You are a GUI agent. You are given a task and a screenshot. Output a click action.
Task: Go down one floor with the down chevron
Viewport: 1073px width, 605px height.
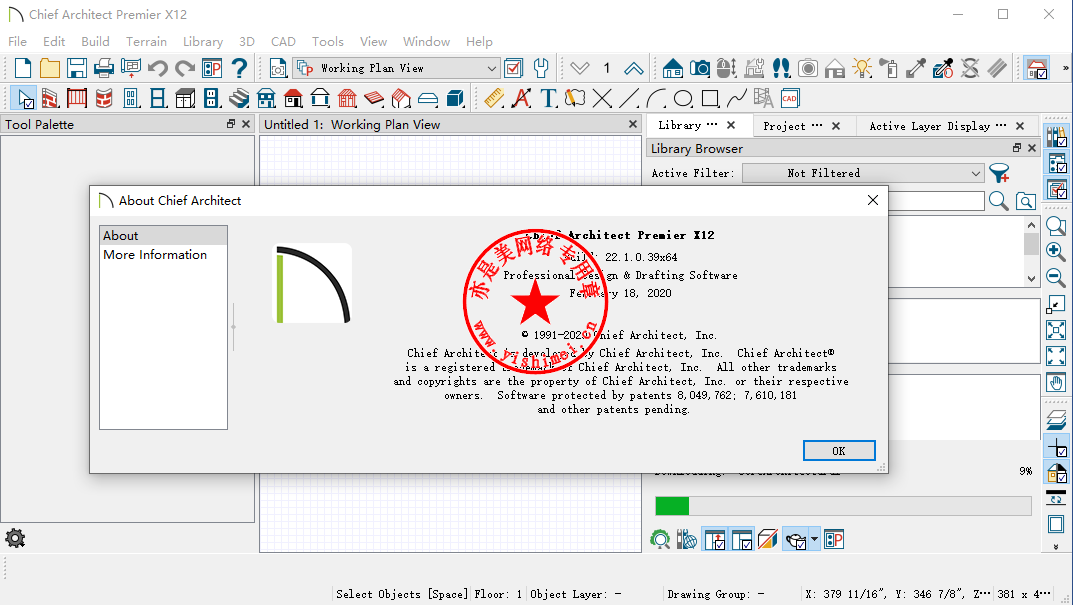(x=580, y=68)
